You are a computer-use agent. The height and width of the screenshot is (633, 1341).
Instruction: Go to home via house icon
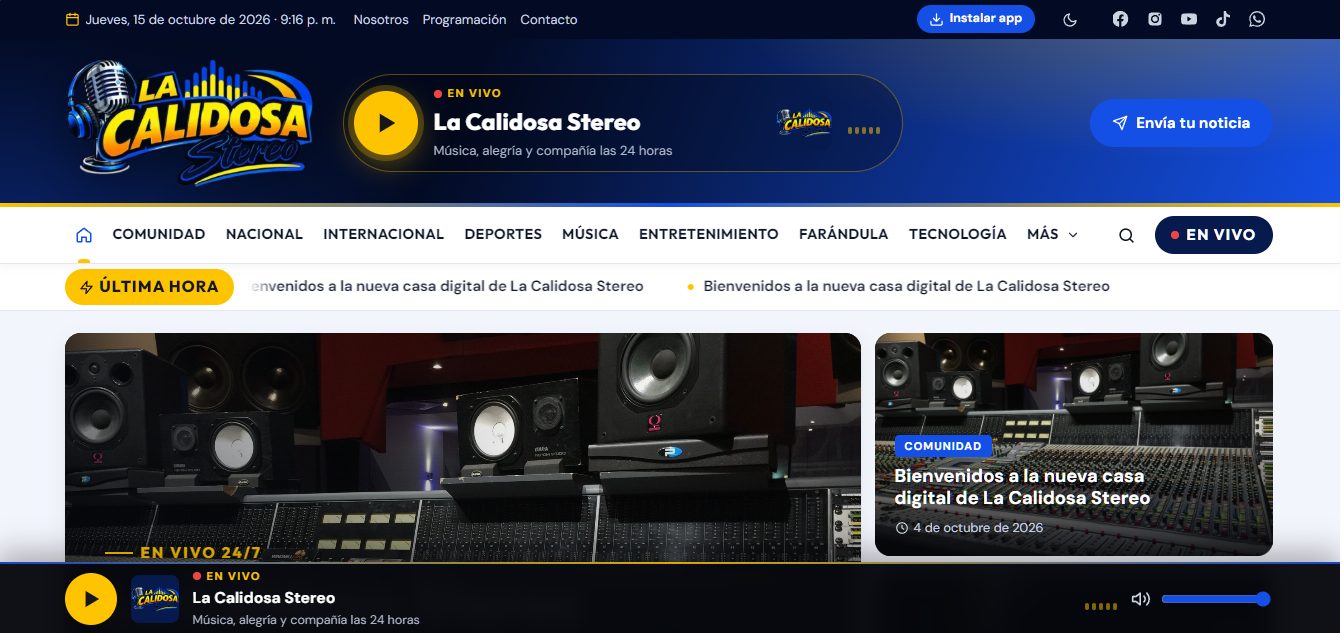(x=84, y=235)
